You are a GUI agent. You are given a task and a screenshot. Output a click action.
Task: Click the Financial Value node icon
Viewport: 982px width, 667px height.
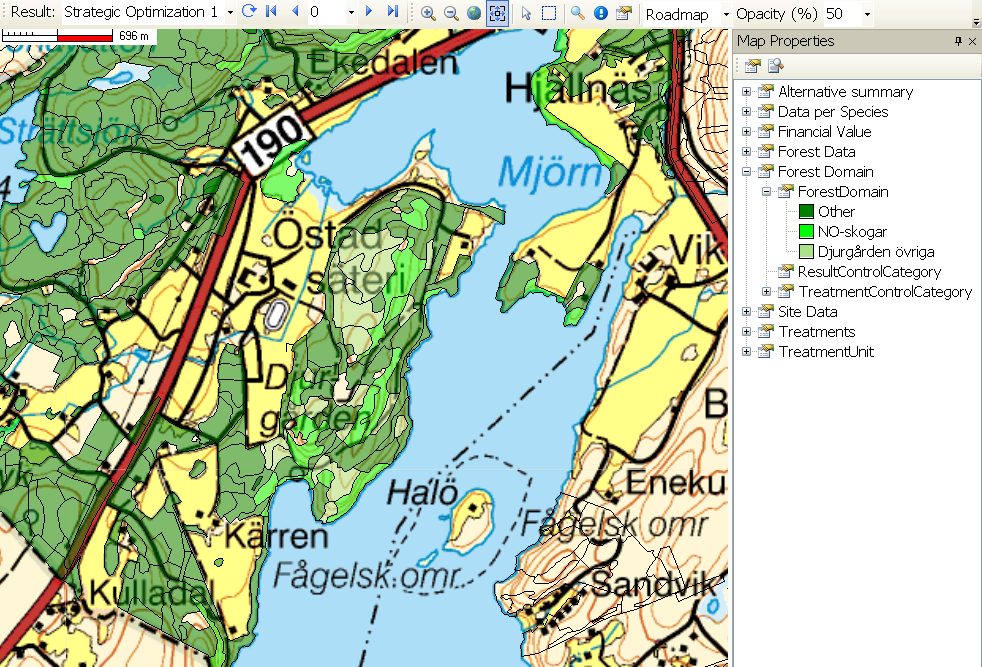click(x=765, y=132)
